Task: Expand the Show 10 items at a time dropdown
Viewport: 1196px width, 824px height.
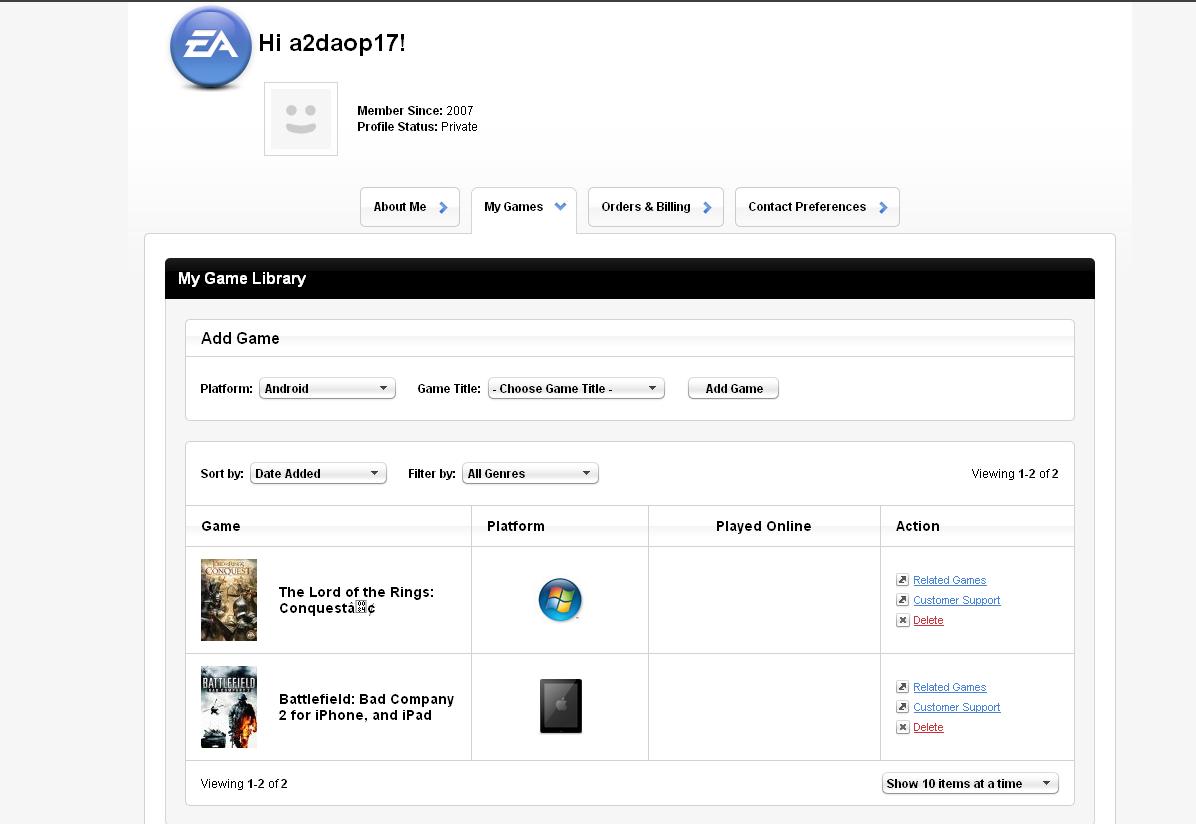Action: 970,784
